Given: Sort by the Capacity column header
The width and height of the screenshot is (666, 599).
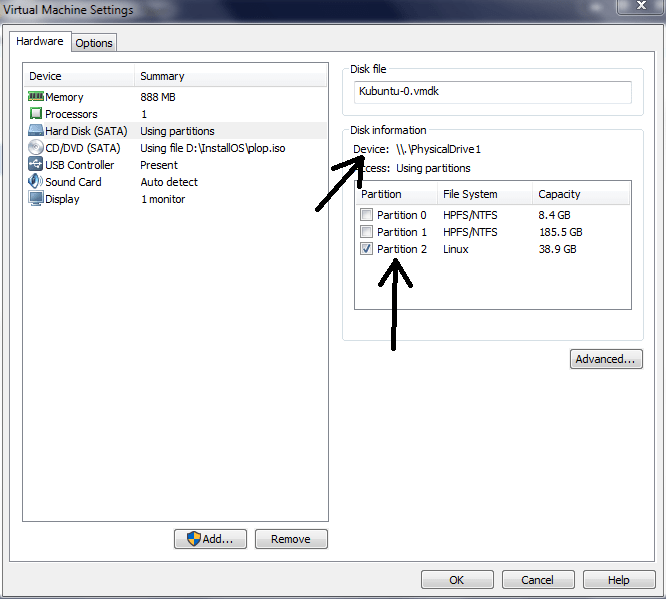Looking at the screenshot, I should tap(580, 194).
